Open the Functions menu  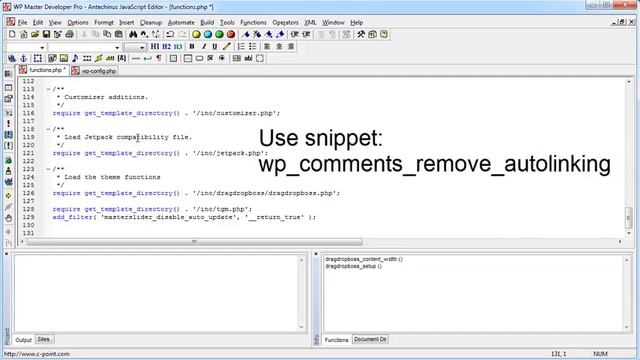click(253, 22)
